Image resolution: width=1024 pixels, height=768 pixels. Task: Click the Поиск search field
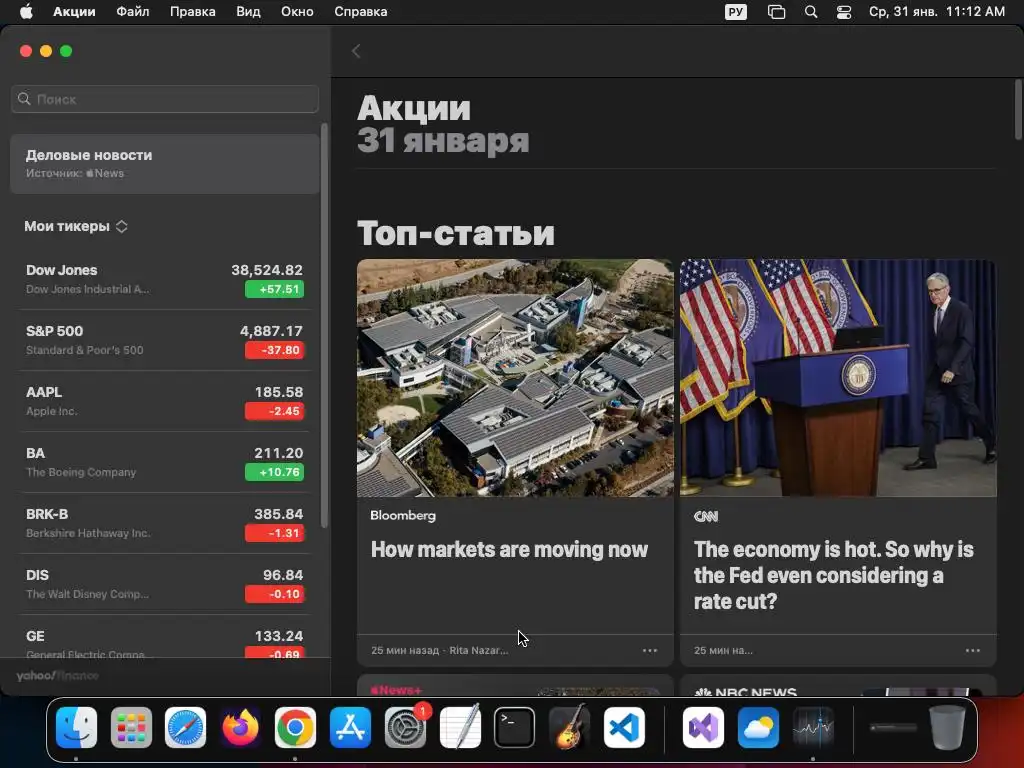(x=165, y=99)
